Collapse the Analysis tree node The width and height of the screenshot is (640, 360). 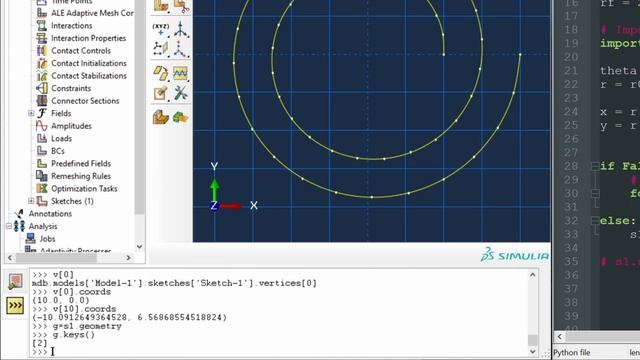(x=9, y=226)
